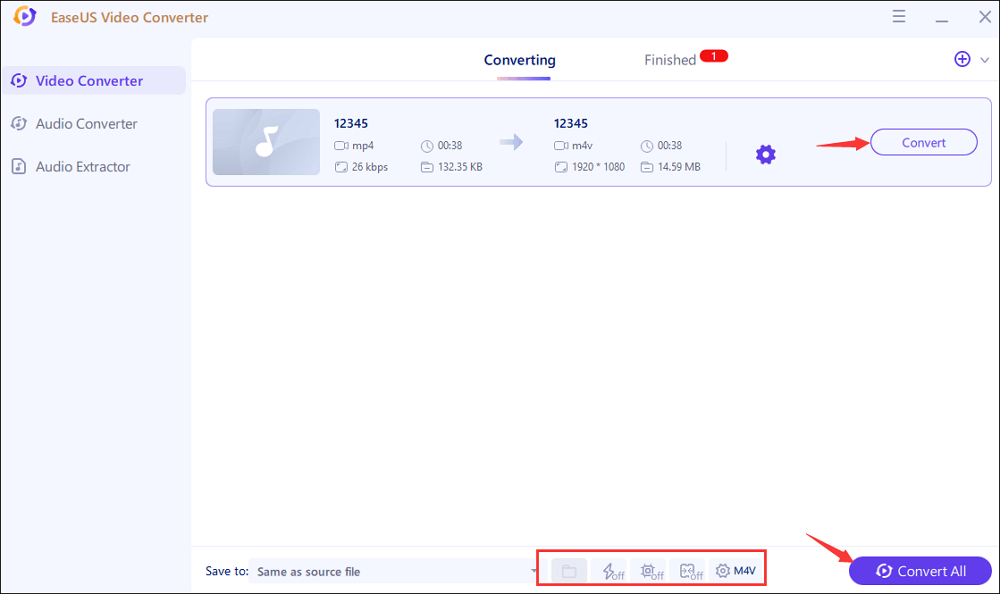Click the output format m4v label
Viewport: 1000px width, 594px height.
[582, 145]
